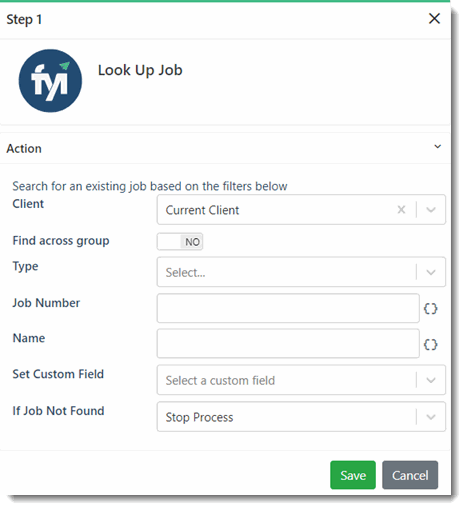Open merge field picker for Job Number
The width and height of the screenshot is (466, 510).
point(430,308)
